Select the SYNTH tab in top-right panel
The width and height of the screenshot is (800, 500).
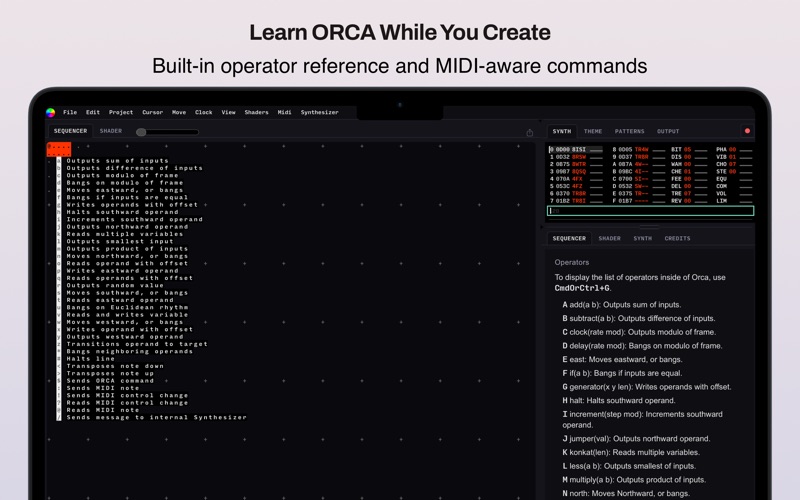[x=562, y=131]
